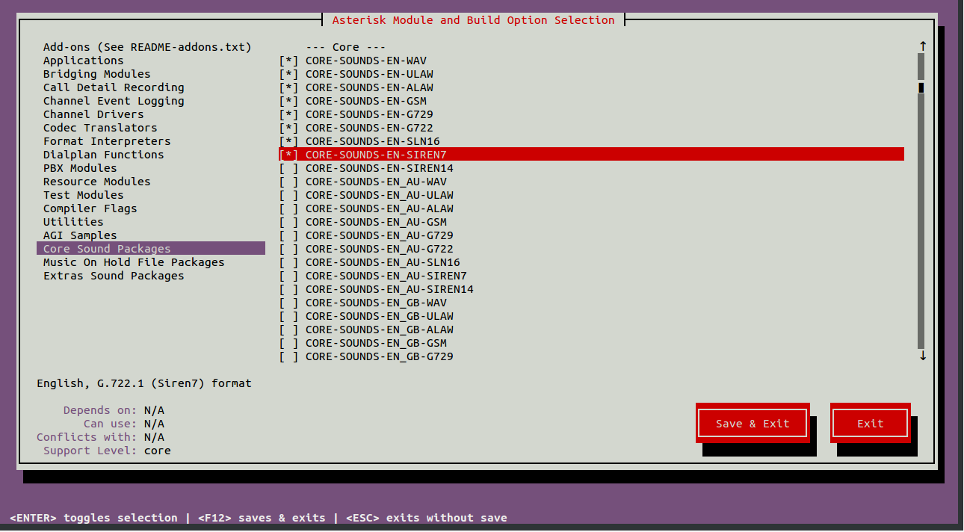The image size is (964, 532).
Task: Select the Applications category
Action: (83, 61)
